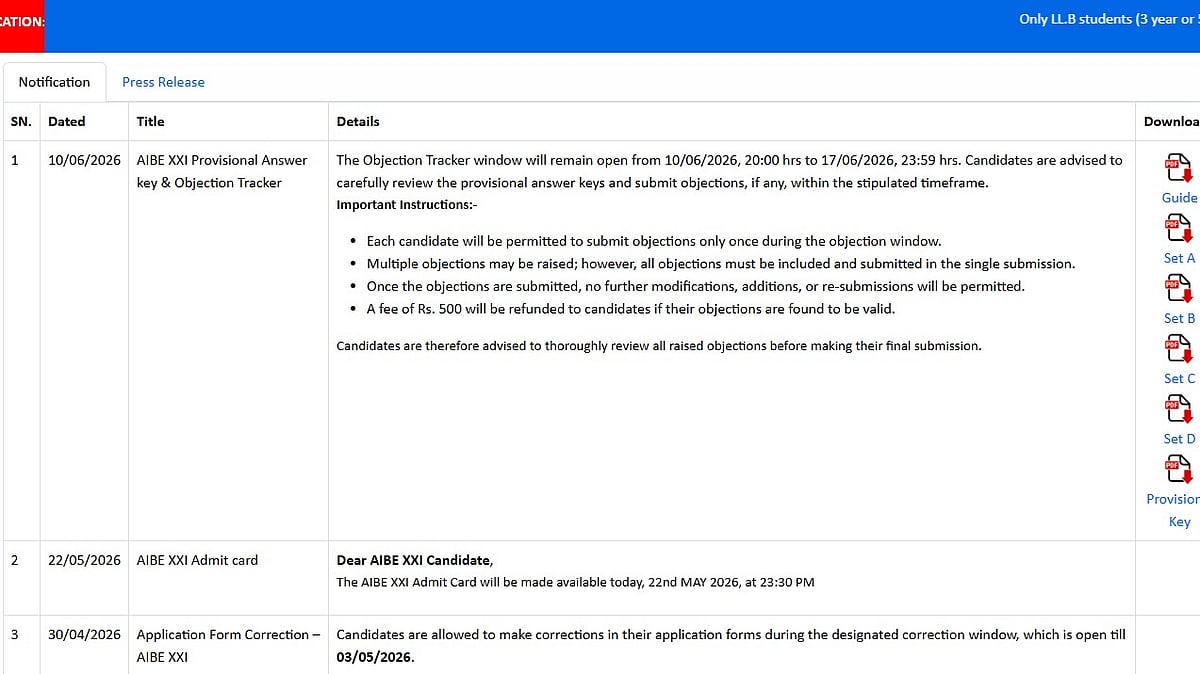
Task: Open the Set A link text
Action: pos(1179,258)
